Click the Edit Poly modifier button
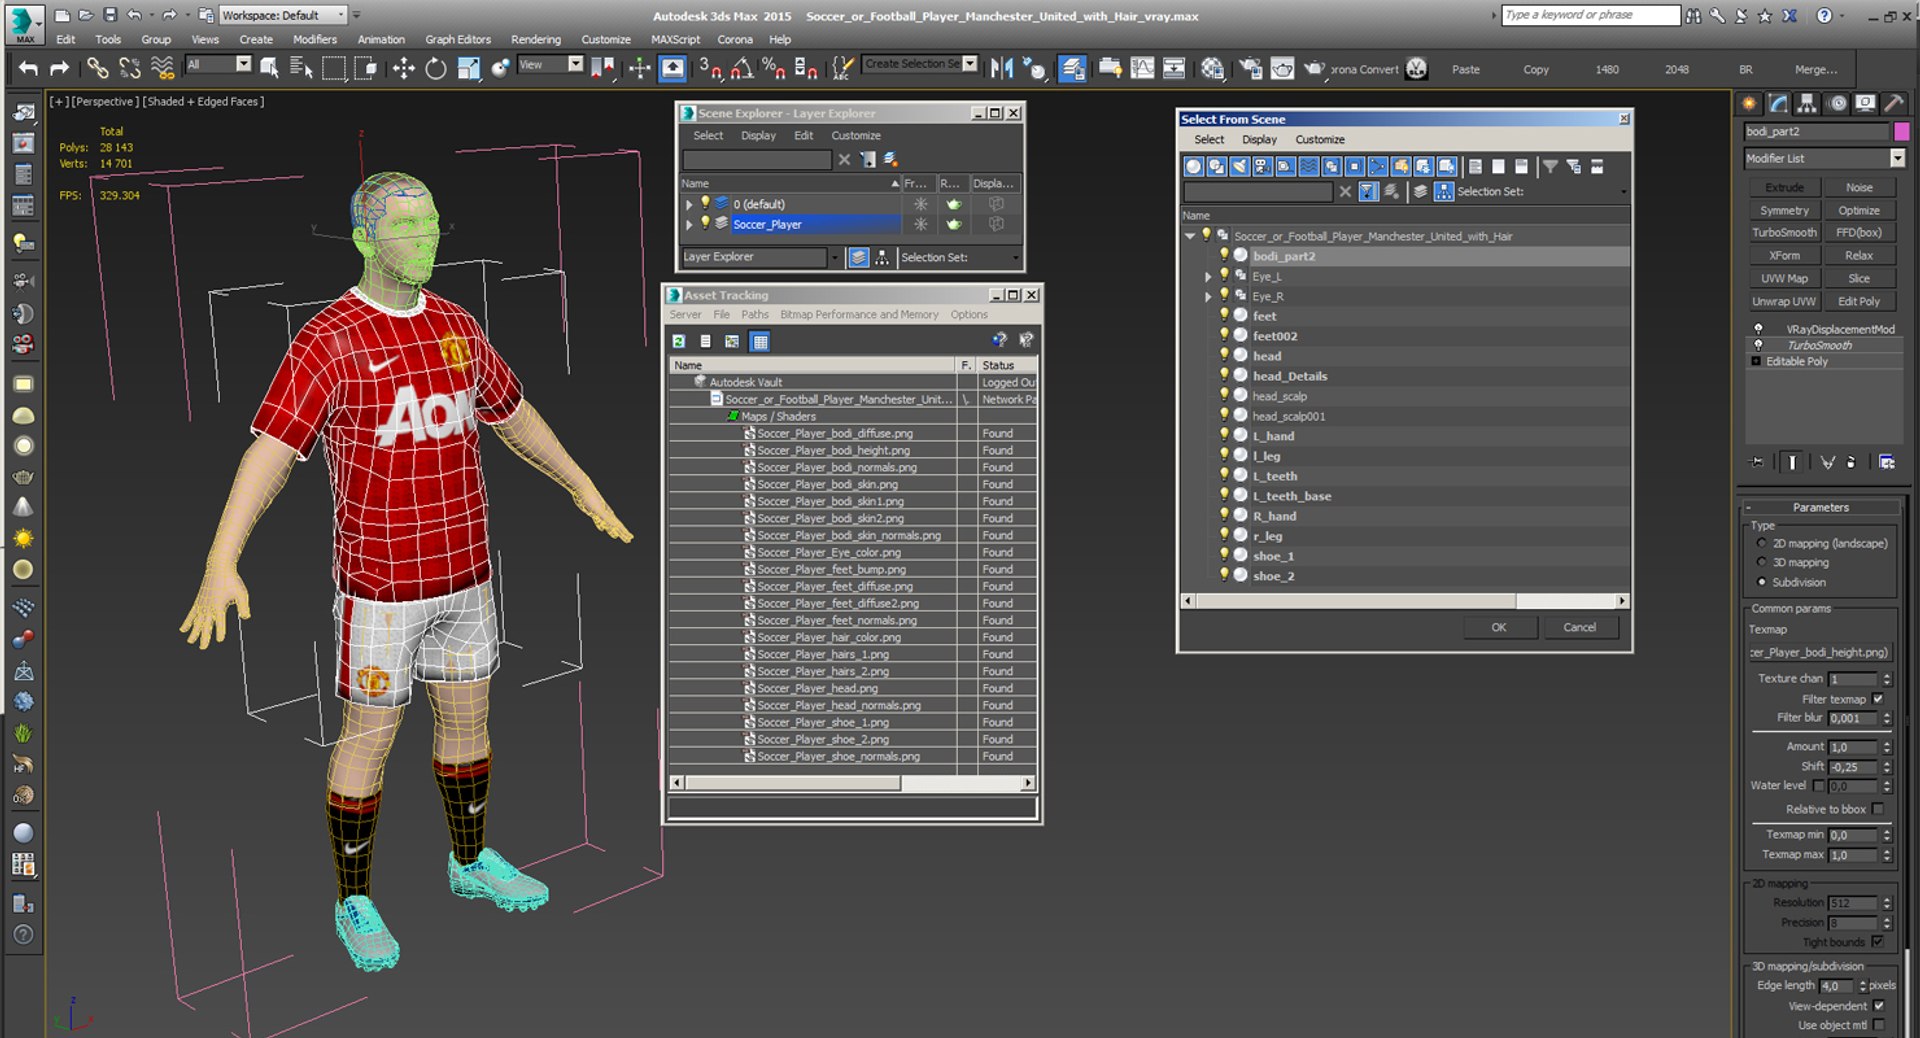Viewport: 1920px width, 1038px height. (x=1859, y=301)
